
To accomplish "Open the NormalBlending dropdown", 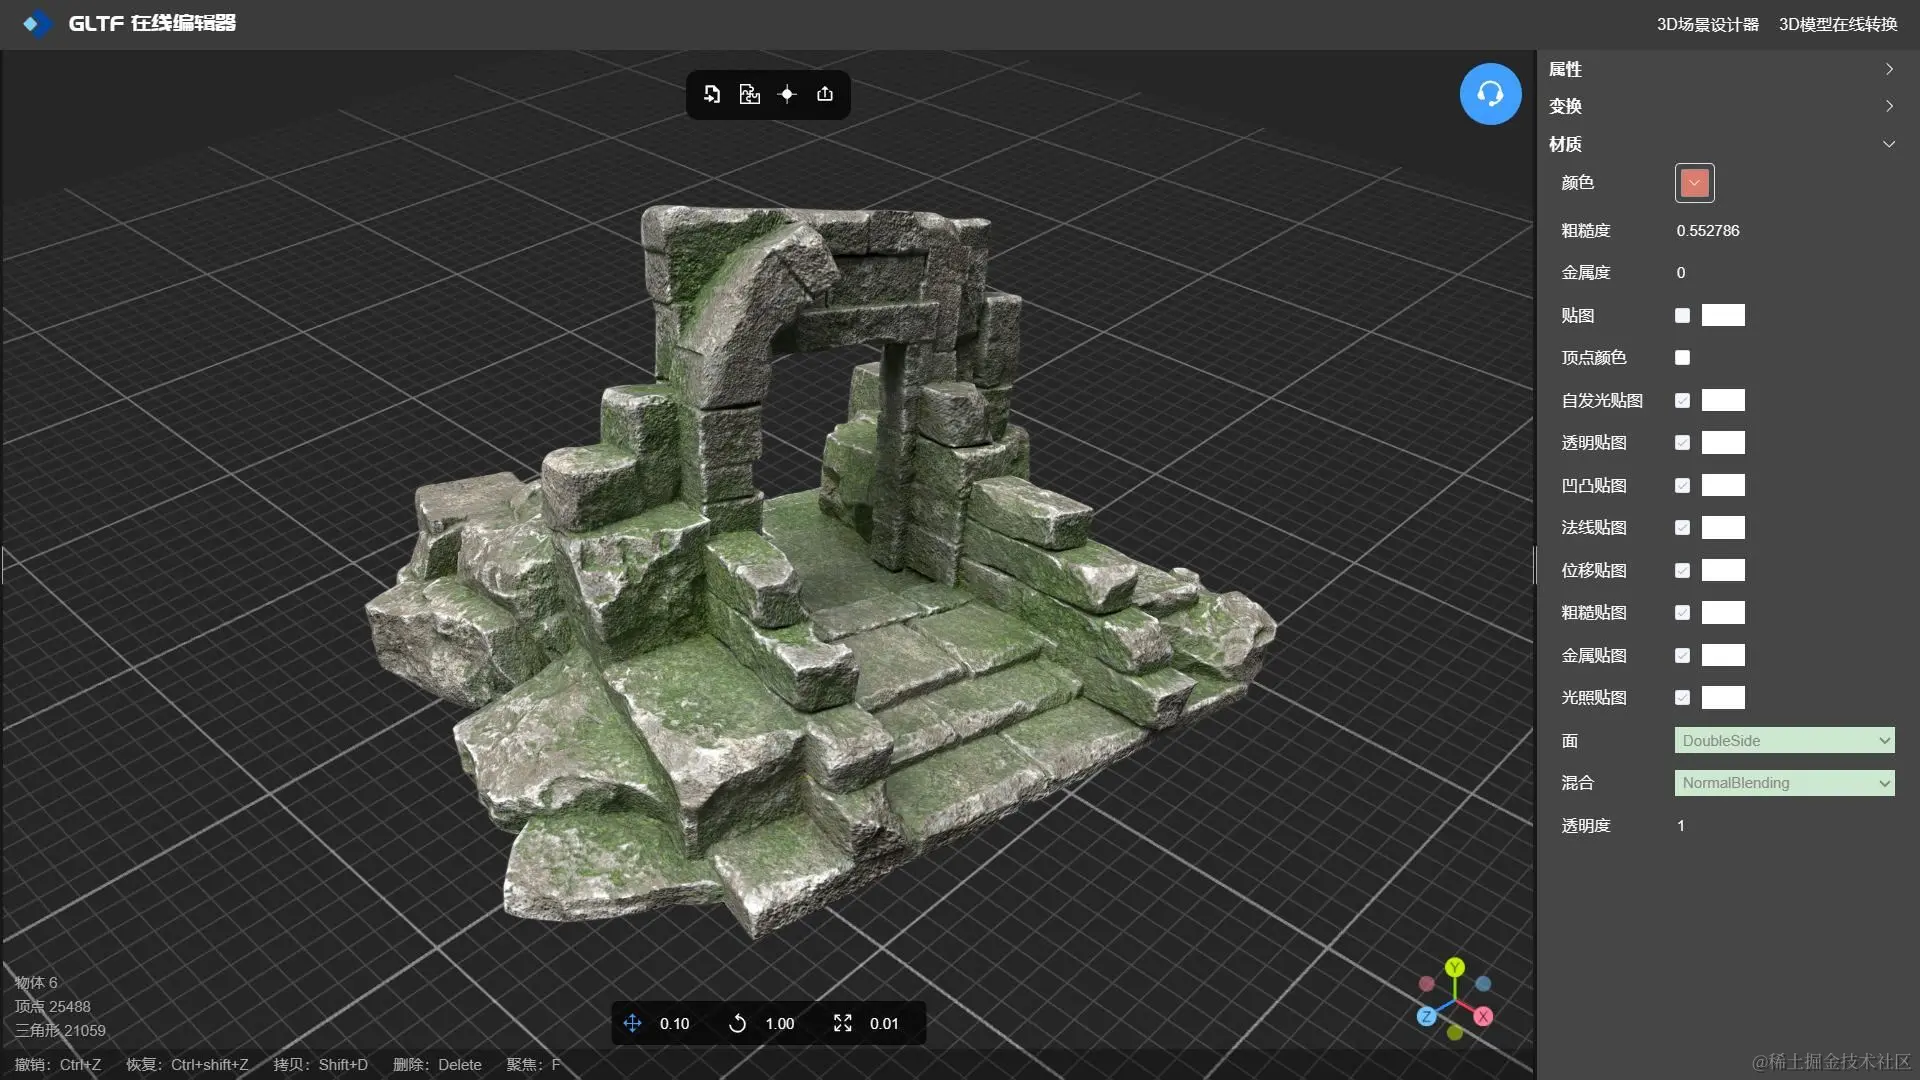I will coord(1784,783).
